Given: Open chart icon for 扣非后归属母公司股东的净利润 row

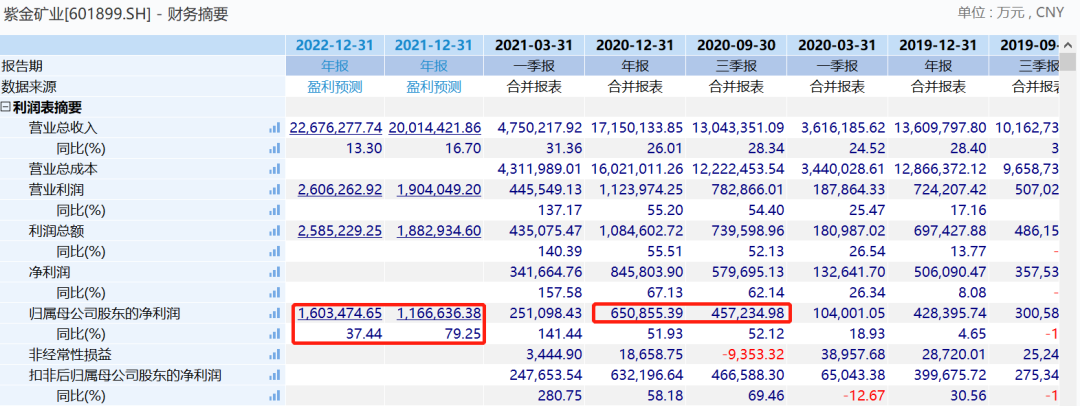Looking at the screenshot, I should (x=275, y=376).
